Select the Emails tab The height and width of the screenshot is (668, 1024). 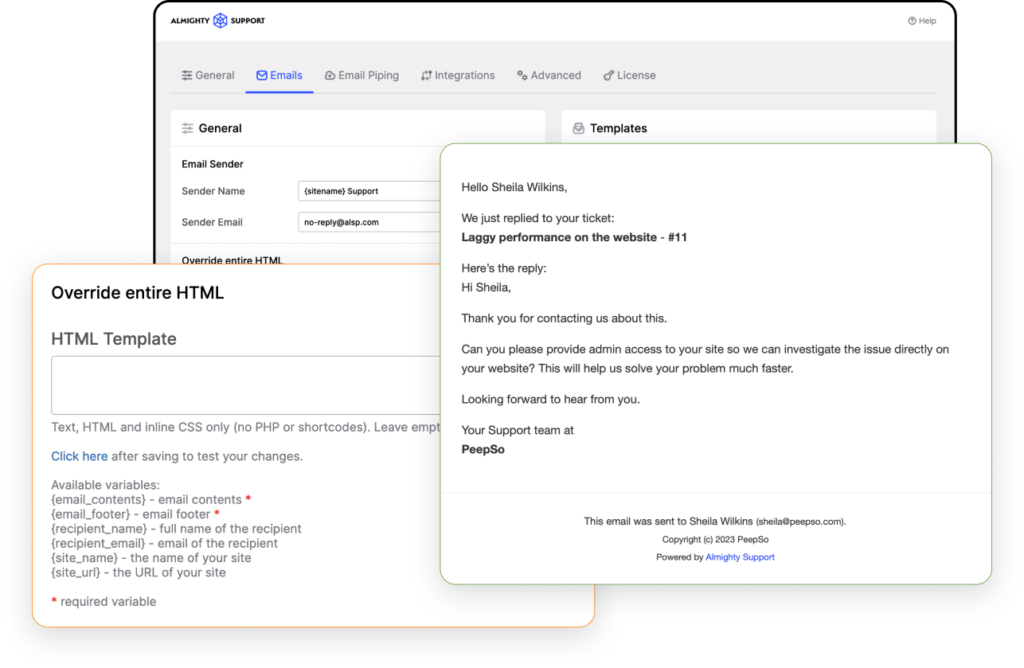pyautogui.click(x=279, y=75)
